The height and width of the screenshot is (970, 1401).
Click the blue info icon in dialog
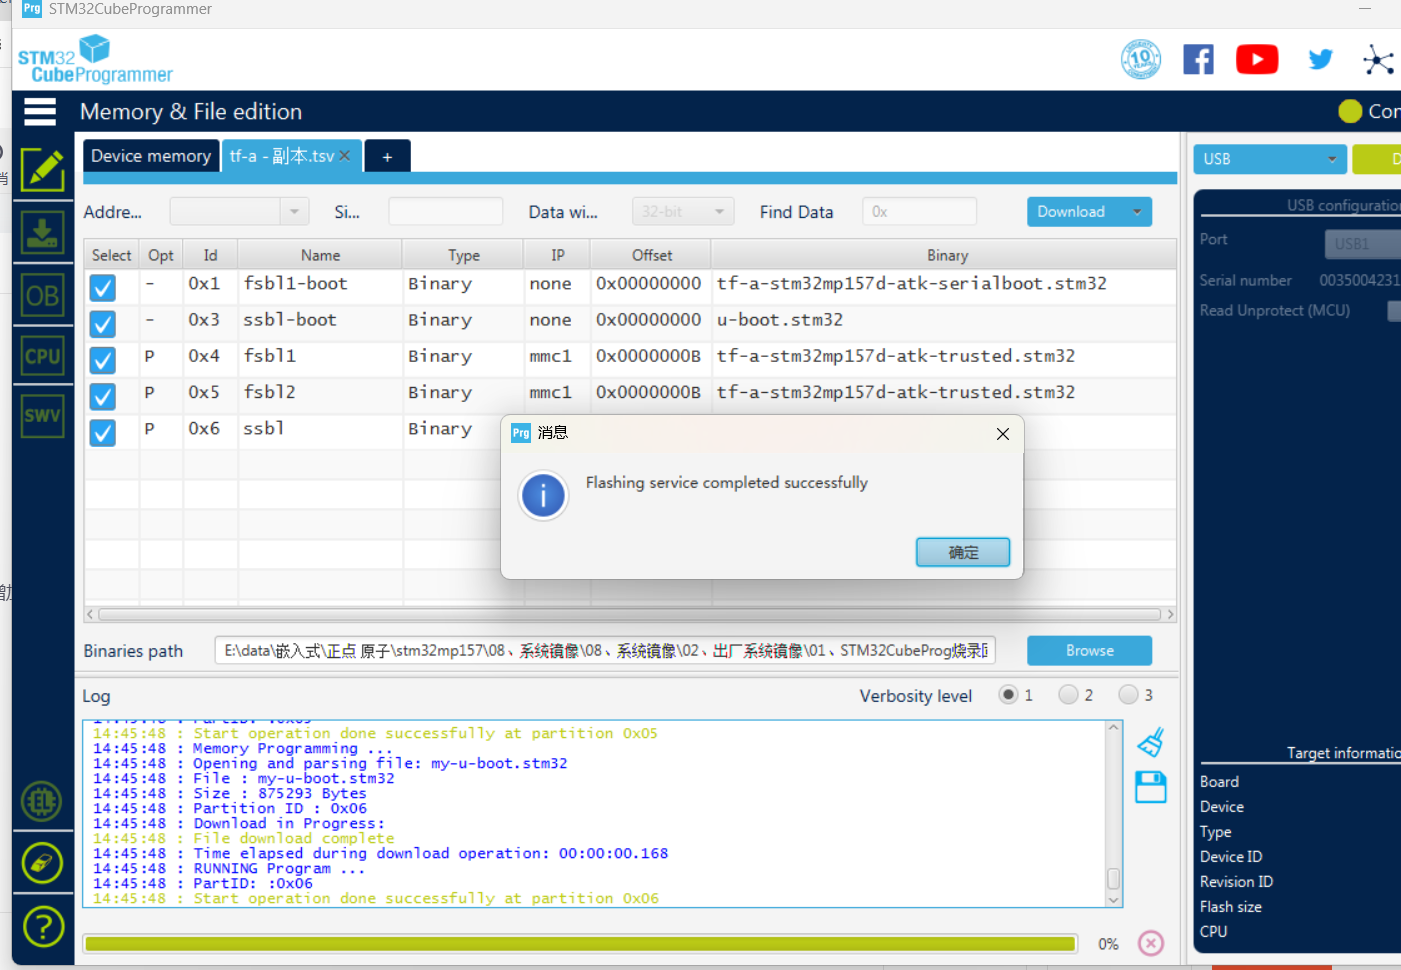[x=543, y=495]
